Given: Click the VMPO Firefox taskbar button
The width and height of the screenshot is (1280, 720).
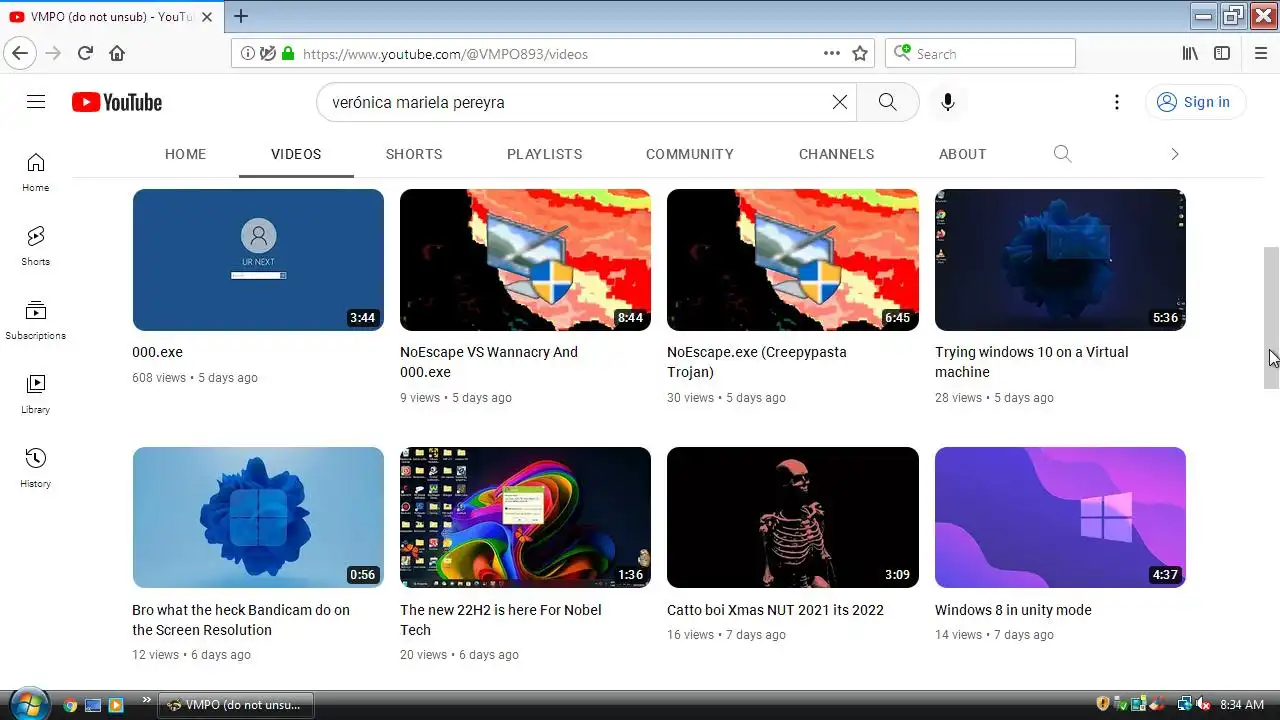Looking at the screenshot, I should click(x=236, y=705).
